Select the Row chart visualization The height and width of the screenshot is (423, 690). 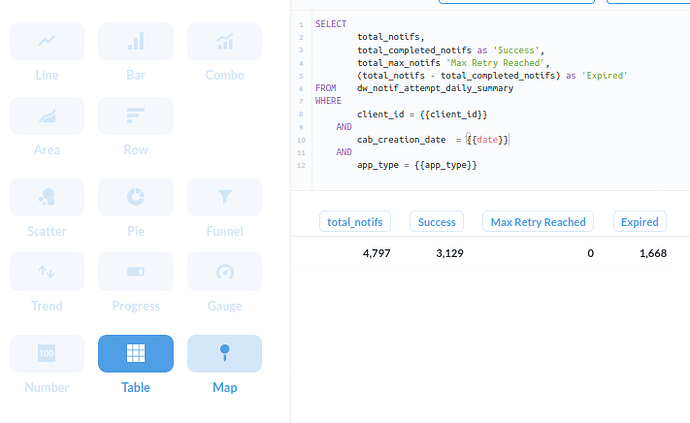click(x=136, y=116)
